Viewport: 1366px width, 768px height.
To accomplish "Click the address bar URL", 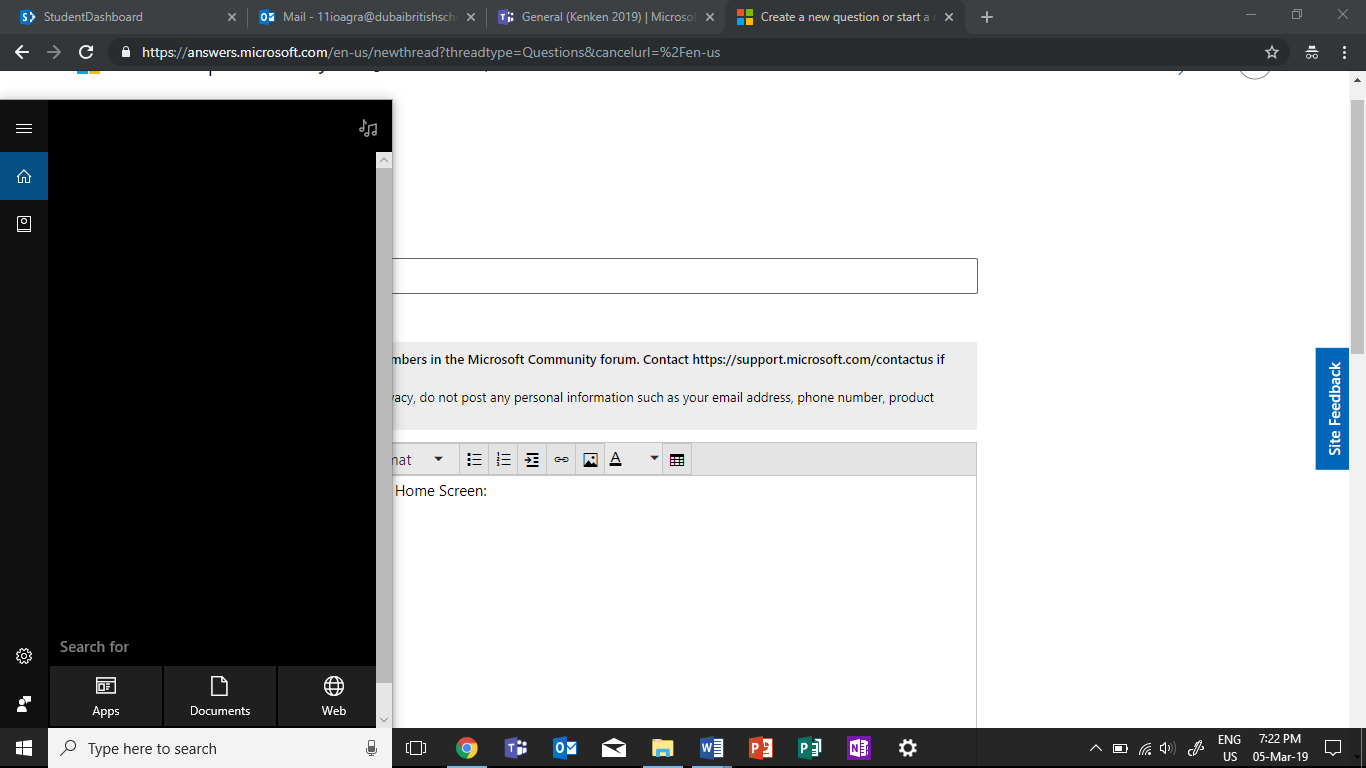I will pos(430,52).
